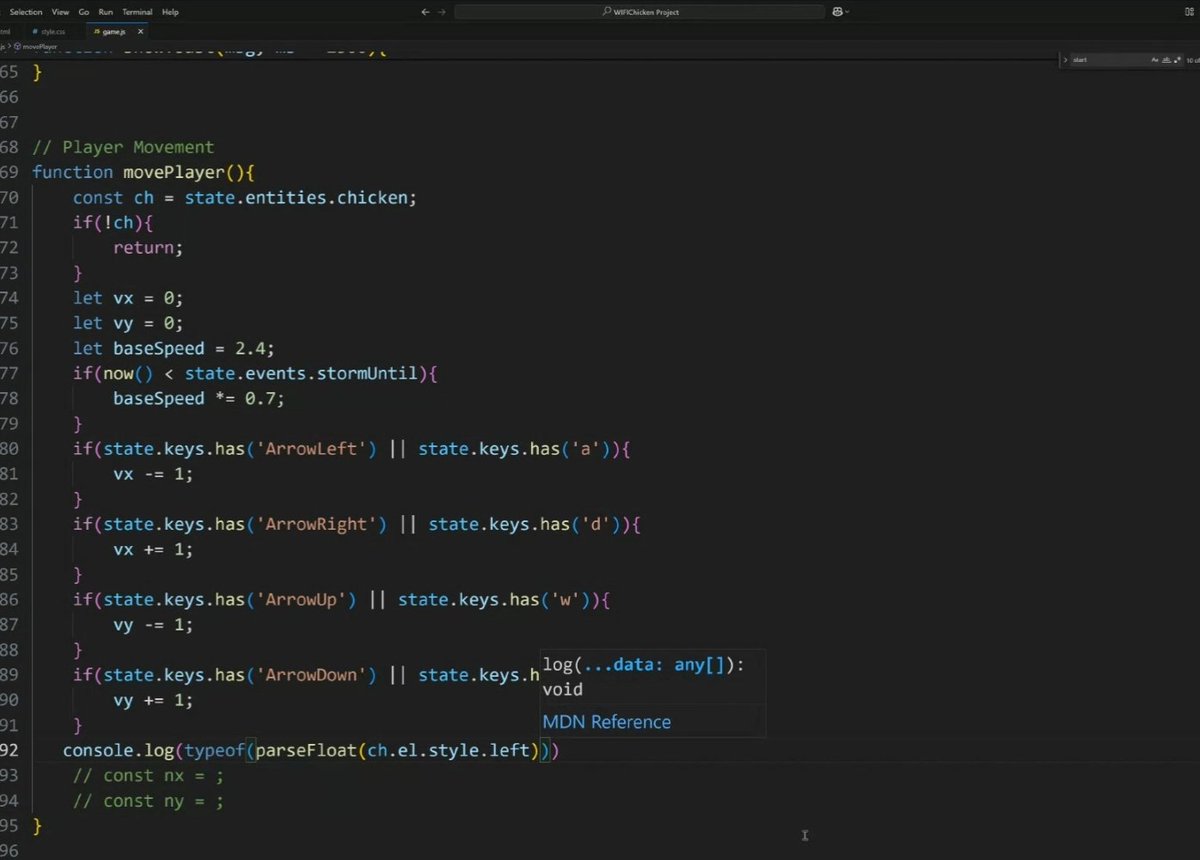Expand the find widget to show replace

[x=1066, y=60]
